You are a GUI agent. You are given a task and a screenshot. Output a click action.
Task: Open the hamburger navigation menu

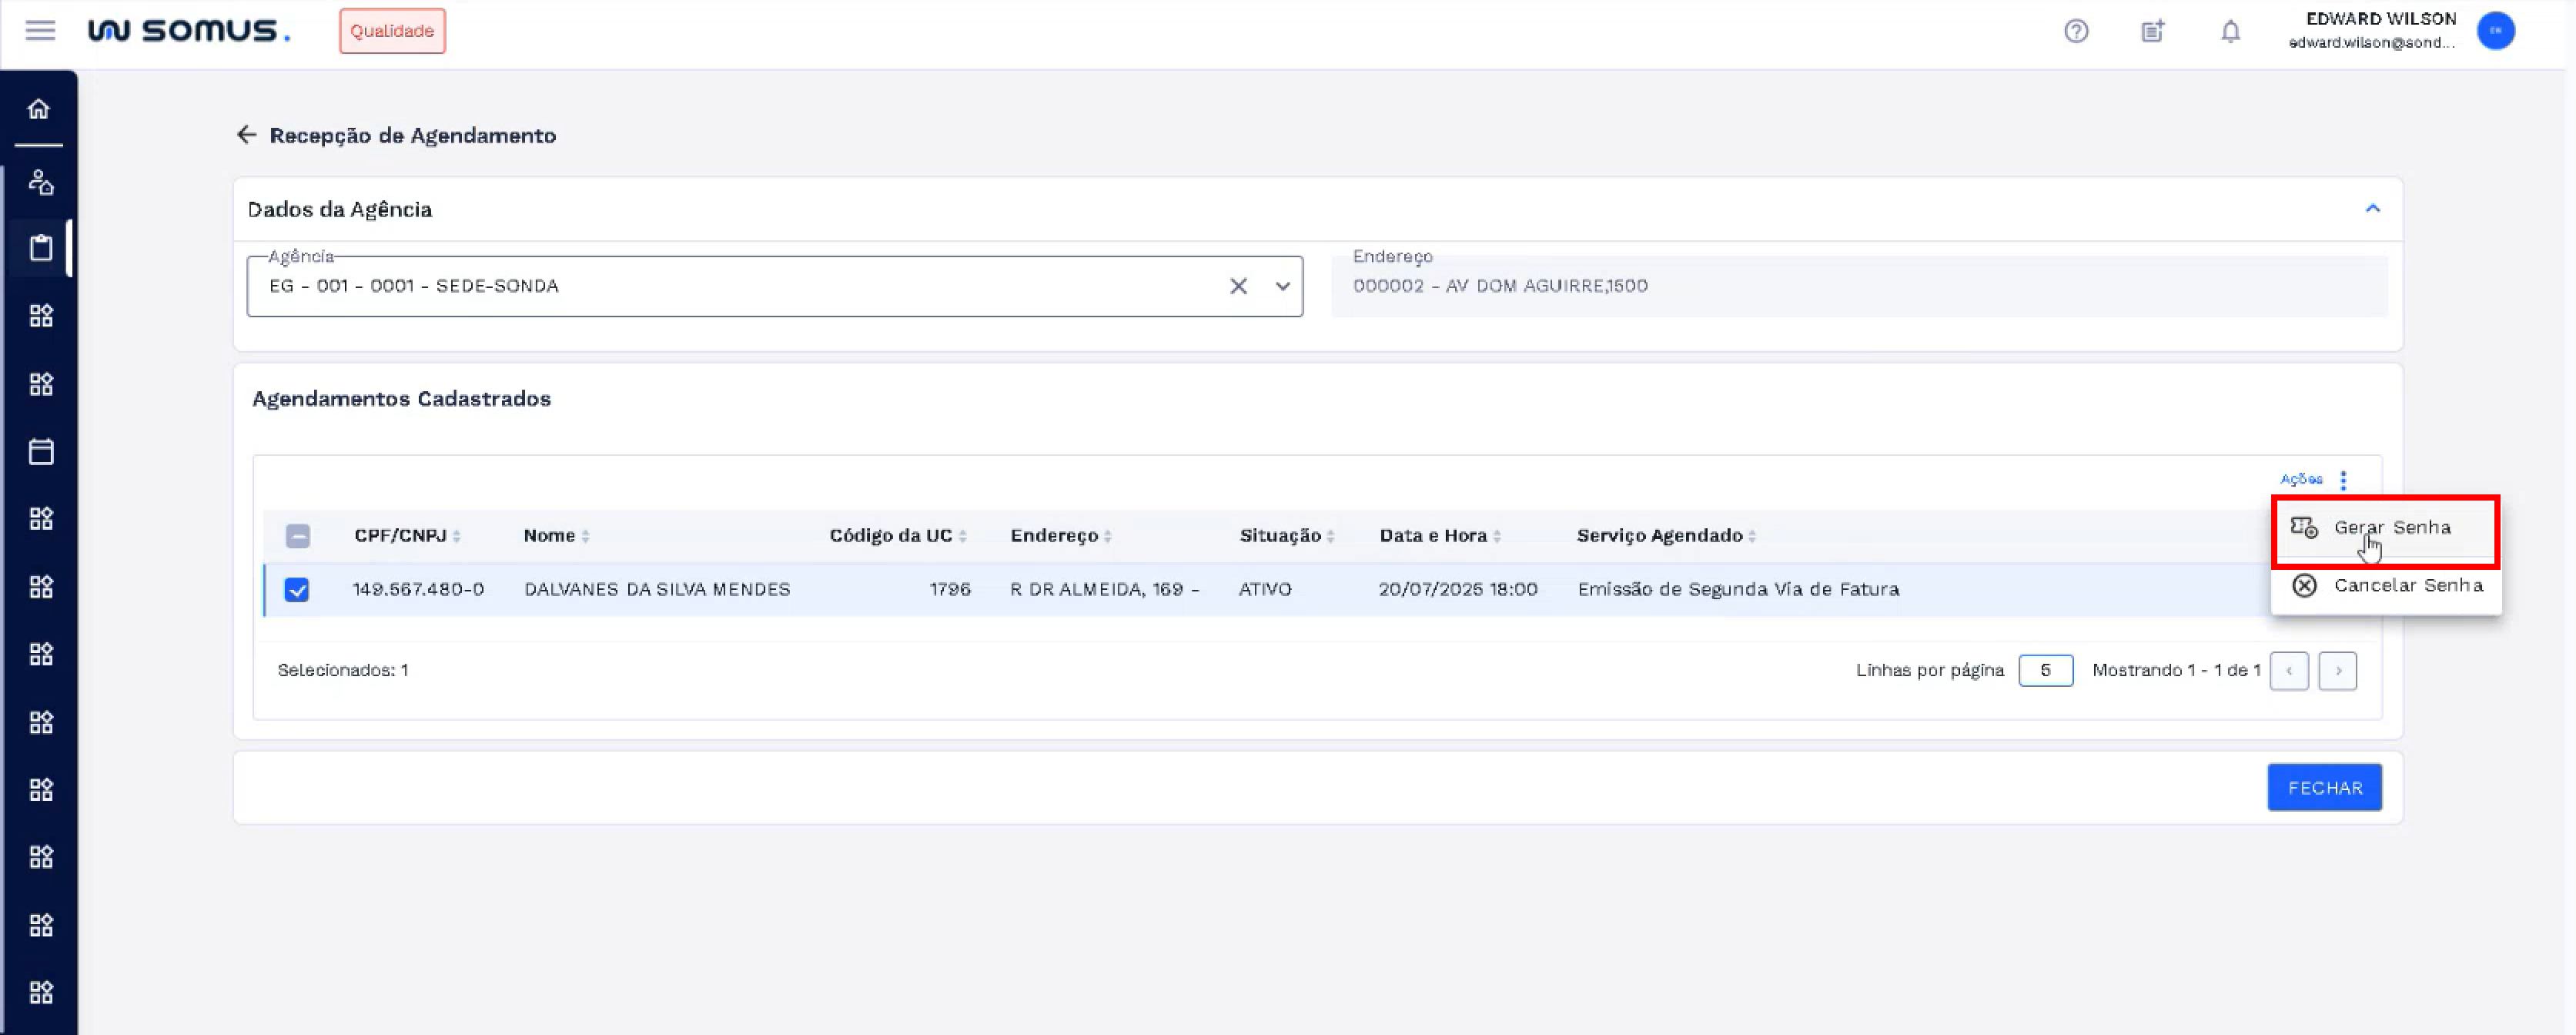40,30
